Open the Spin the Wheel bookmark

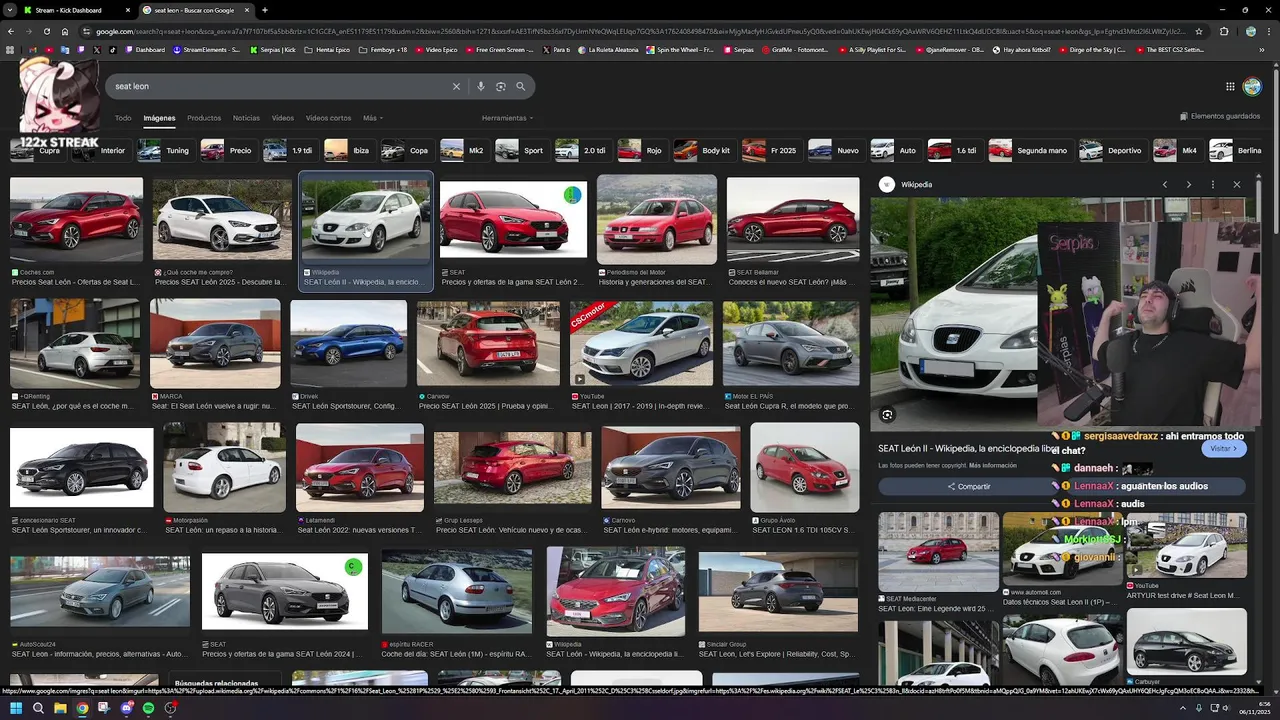tap(680, 49)
